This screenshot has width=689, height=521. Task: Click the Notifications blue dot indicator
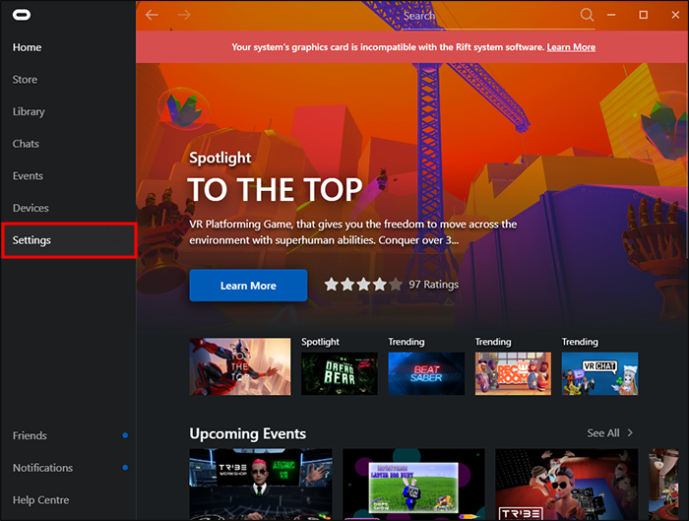(125, 467)
